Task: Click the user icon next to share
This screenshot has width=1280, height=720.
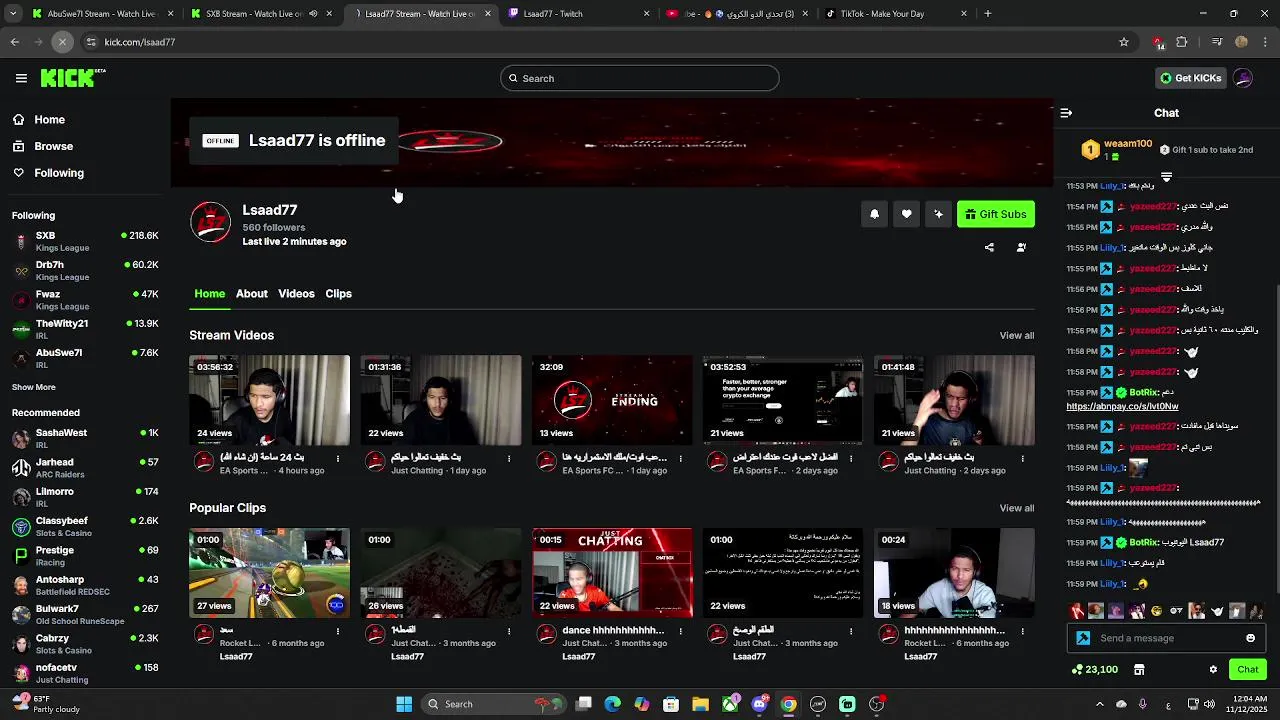Action: point(1021,247)
